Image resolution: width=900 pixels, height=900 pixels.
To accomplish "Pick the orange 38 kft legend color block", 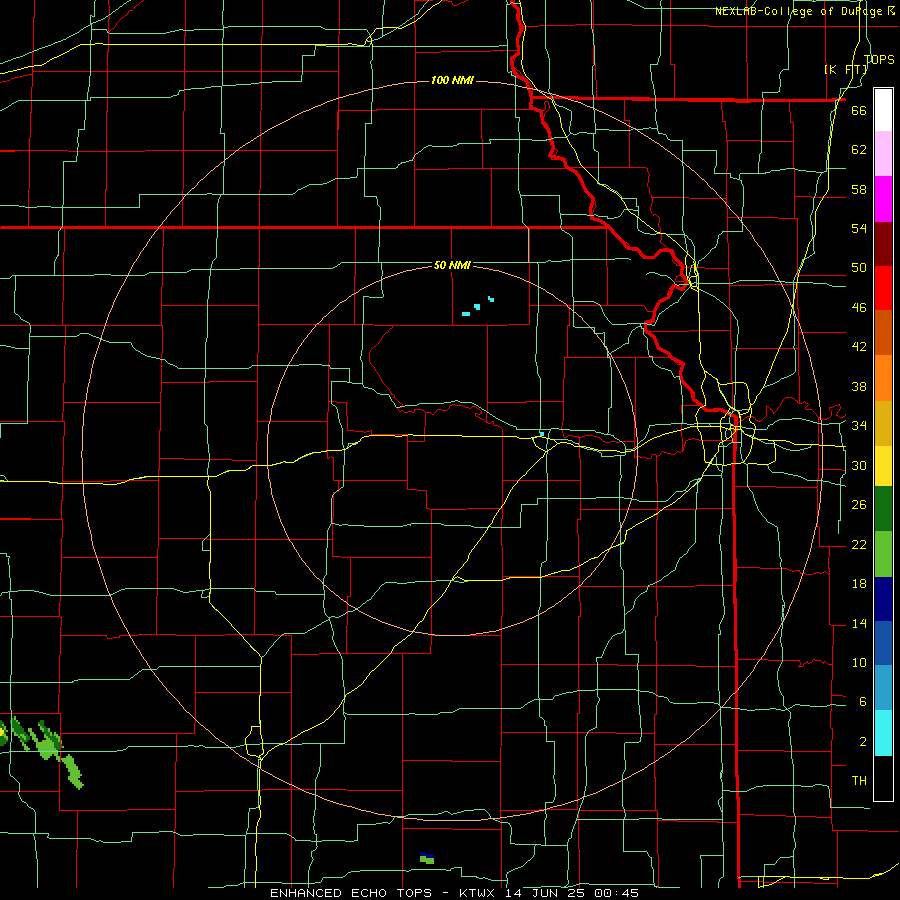I will click(x=883, y=378).
